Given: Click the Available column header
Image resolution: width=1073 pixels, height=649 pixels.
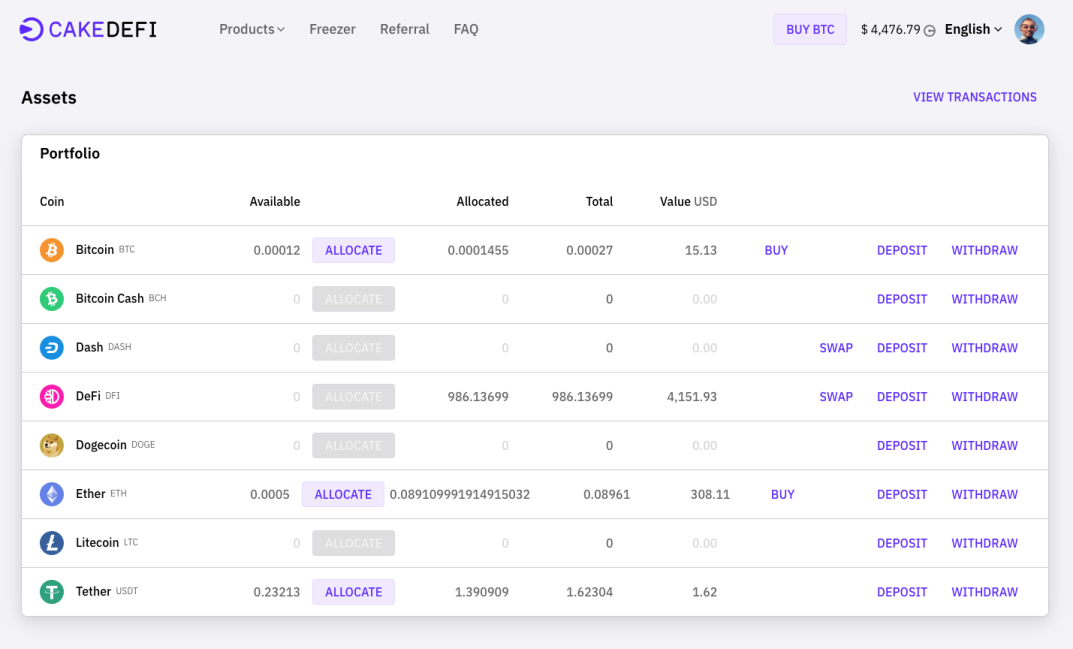Looking at the screenshot, I should click(274, 201).
